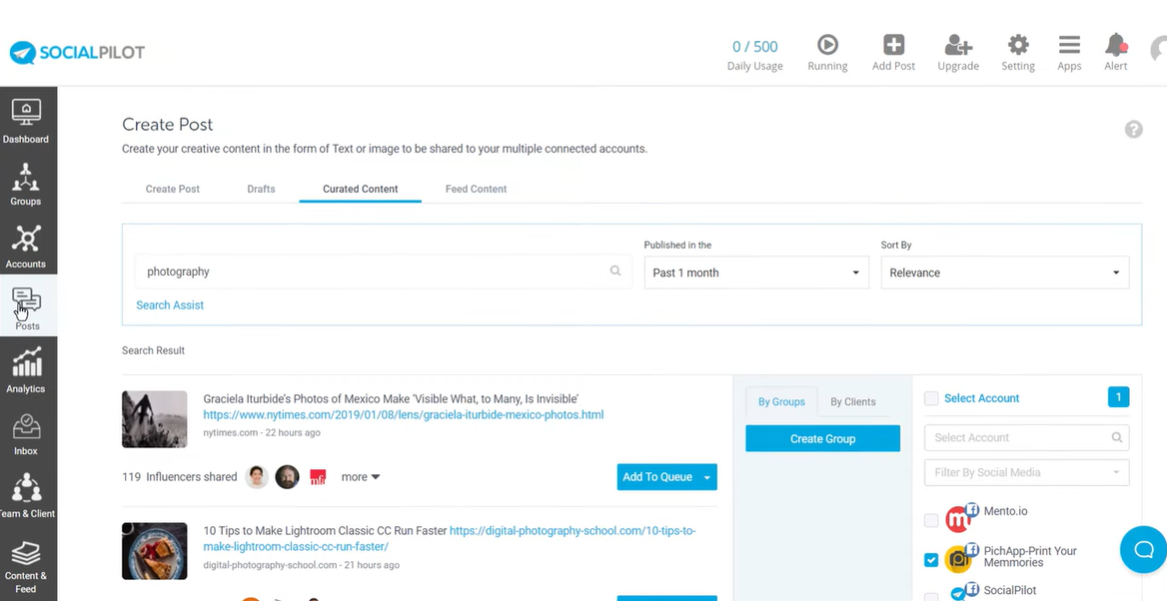Screen dimensions: 1167x601
Task: Click the 0 / 500 Daily Usage counter
Action: (755, 55)
